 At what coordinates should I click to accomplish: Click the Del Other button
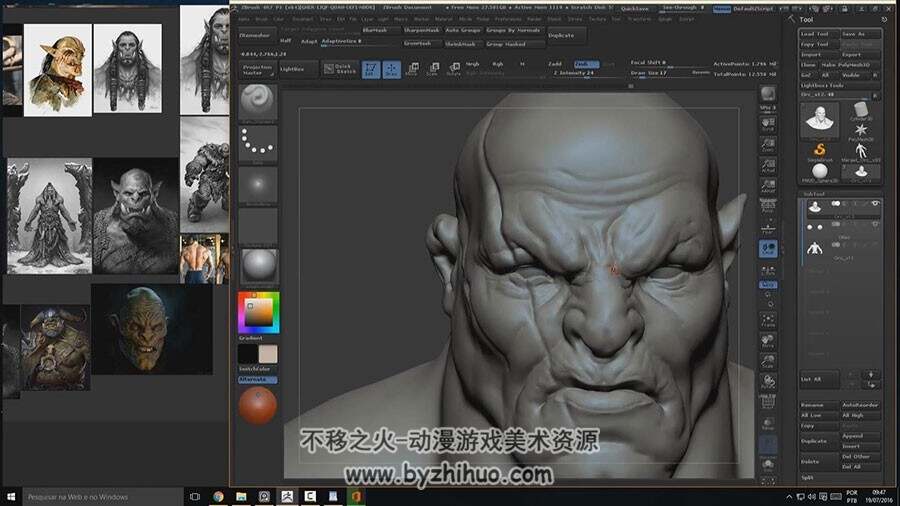point(860,457)
